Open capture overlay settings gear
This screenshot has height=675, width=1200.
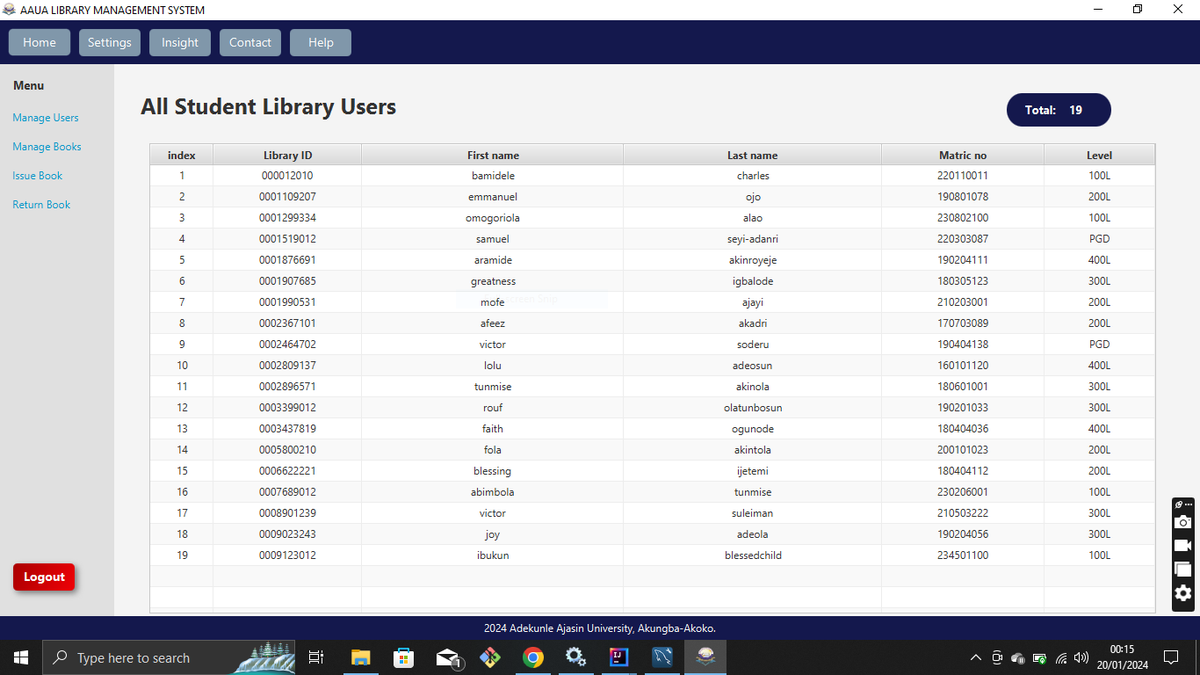coord(1183,593)
